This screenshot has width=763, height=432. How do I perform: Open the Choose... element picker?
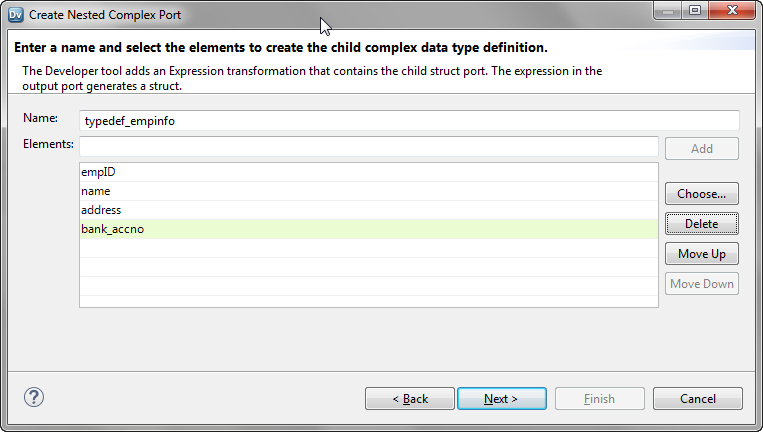pos(702,194)
